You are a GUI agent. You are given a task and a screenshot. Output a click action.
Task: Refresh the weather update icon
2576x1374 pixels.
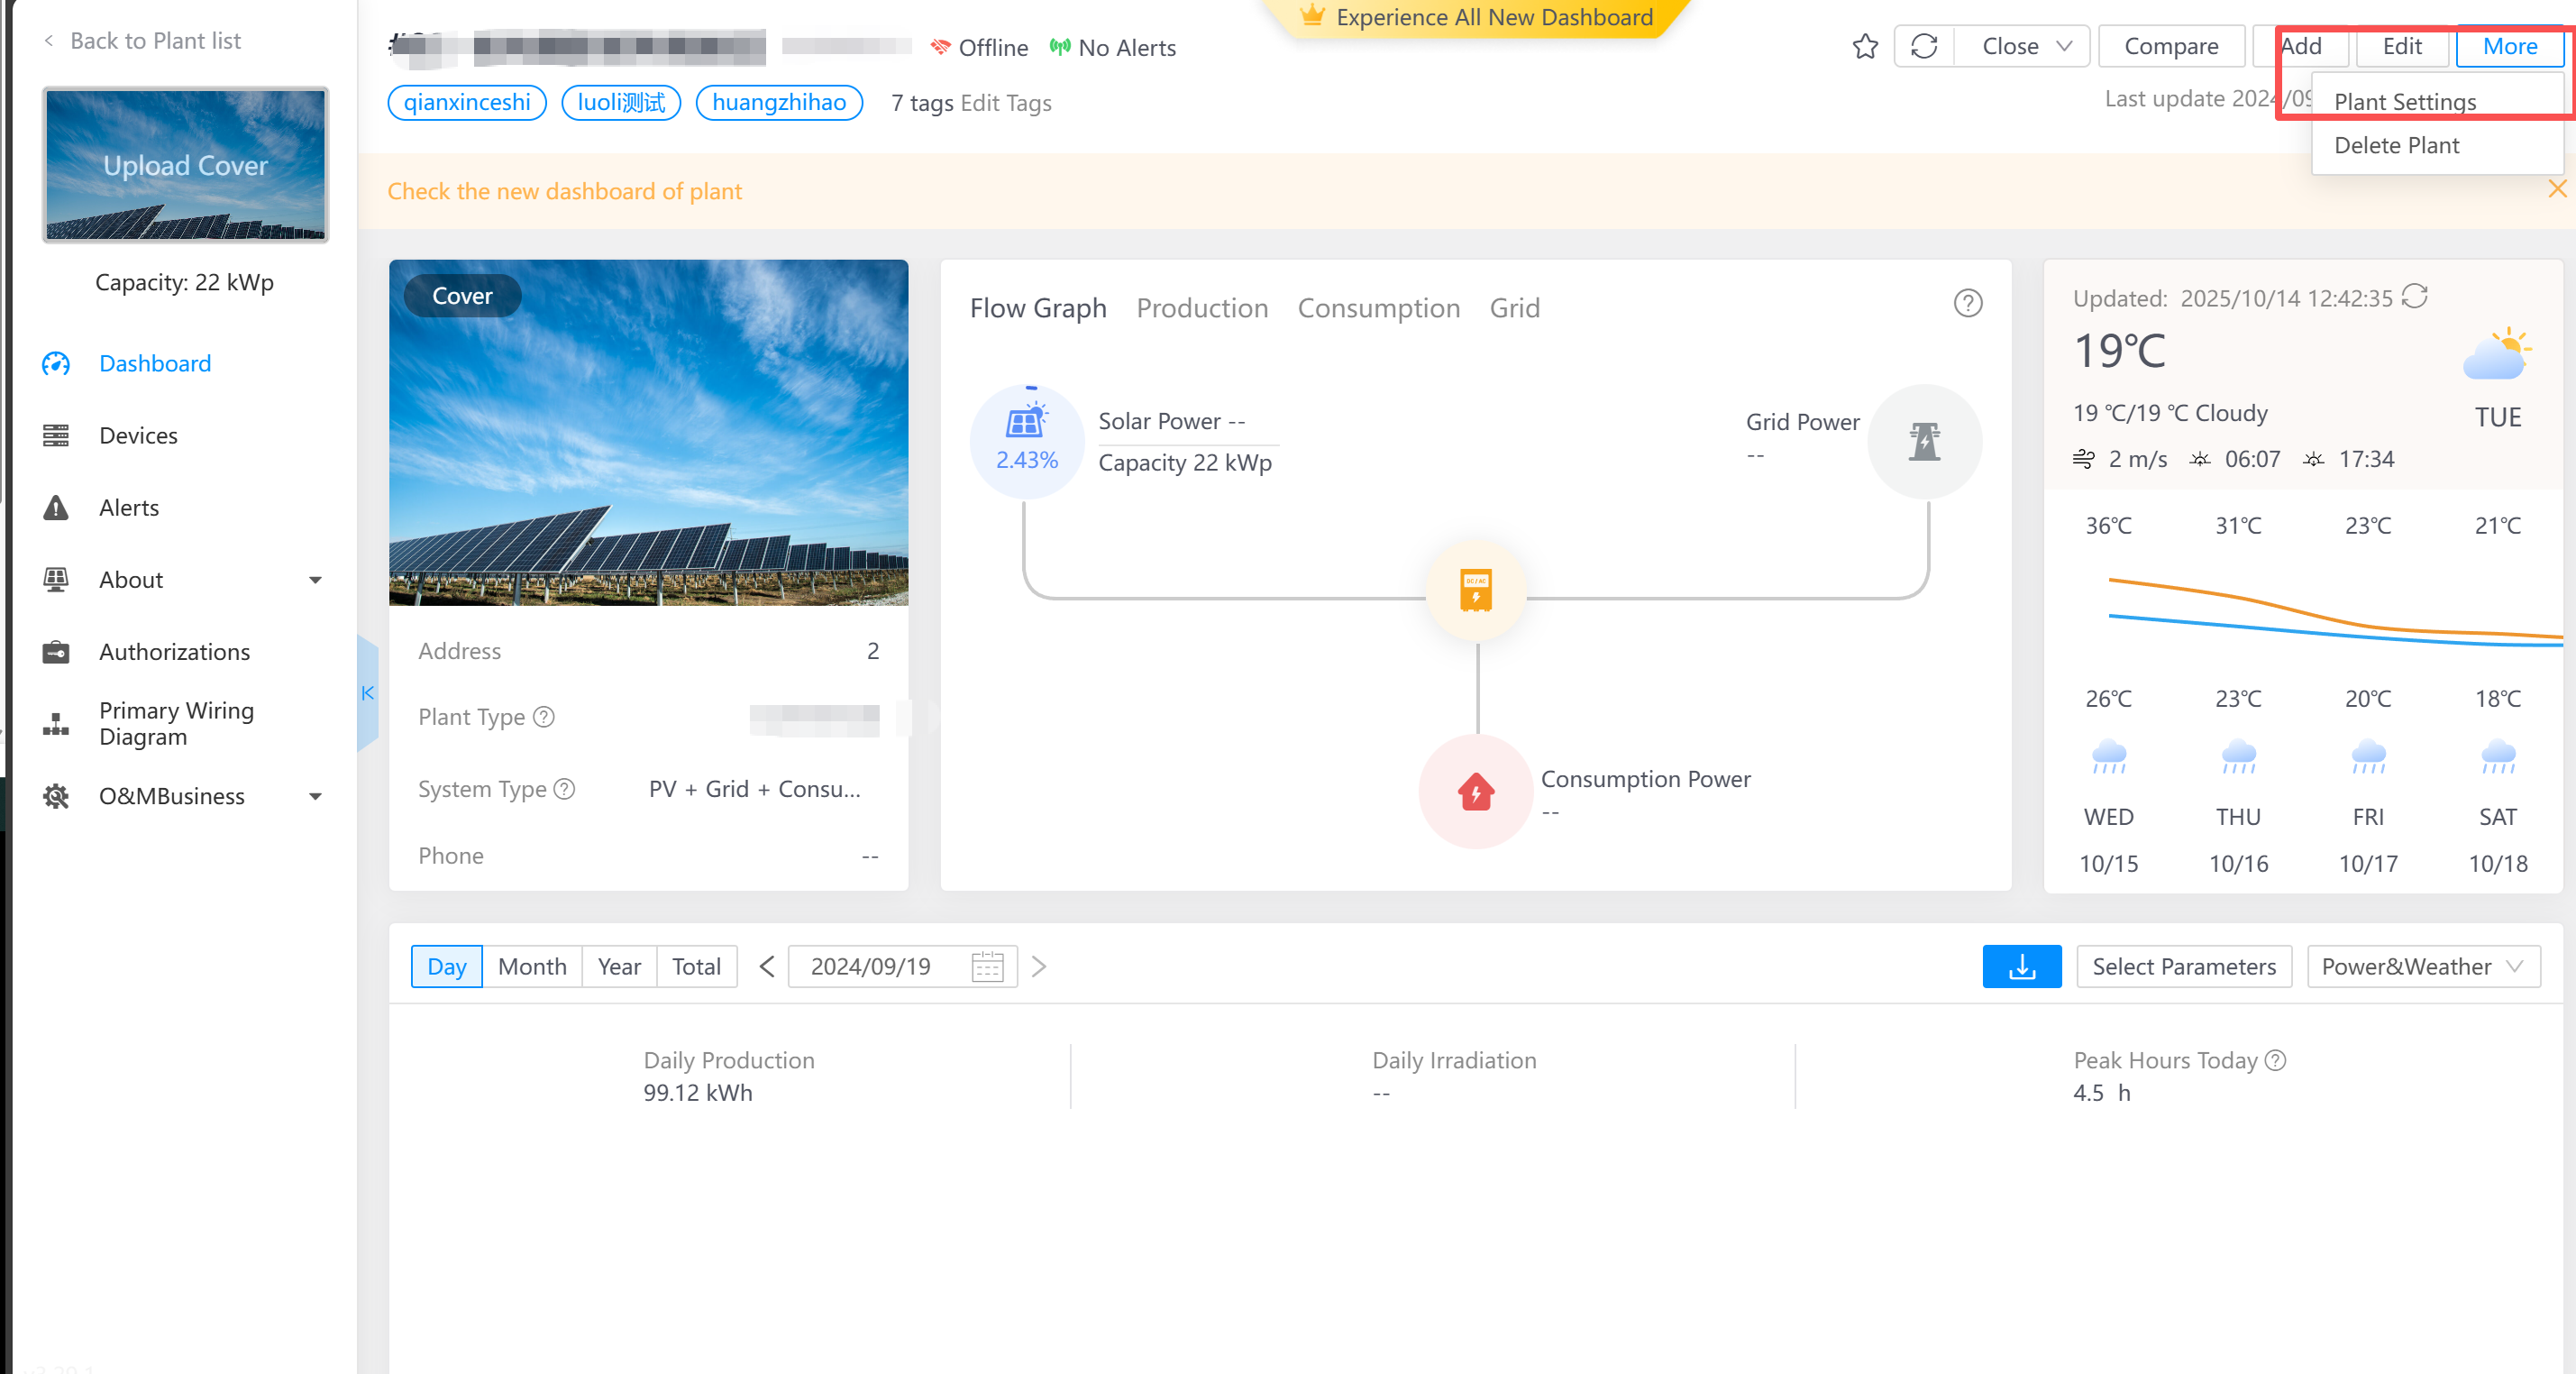[2415, 297]
